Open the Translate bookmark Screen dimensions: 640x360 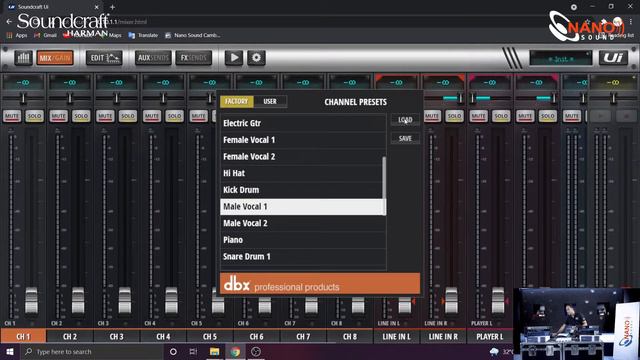point(143,36)
